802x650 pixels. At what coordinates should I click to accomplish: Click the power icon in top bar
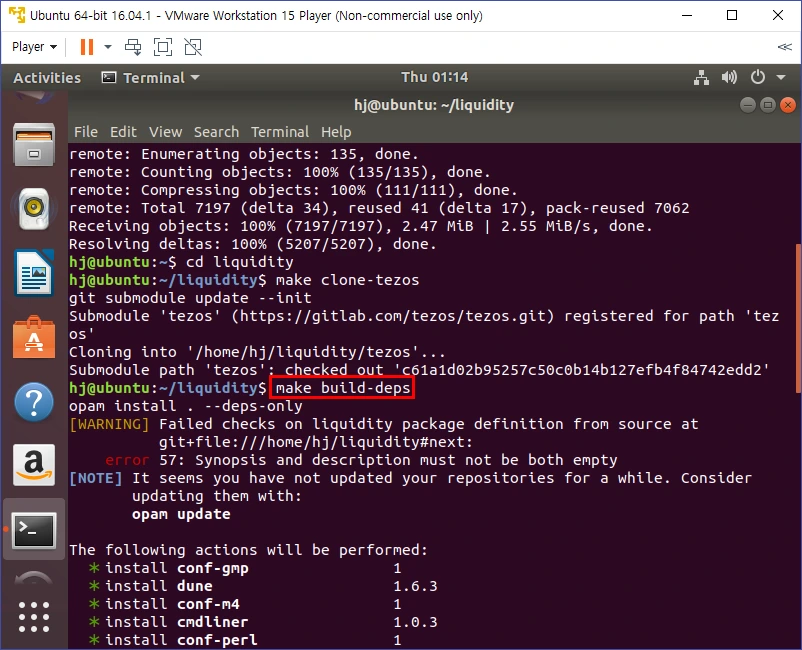point(758,78)
